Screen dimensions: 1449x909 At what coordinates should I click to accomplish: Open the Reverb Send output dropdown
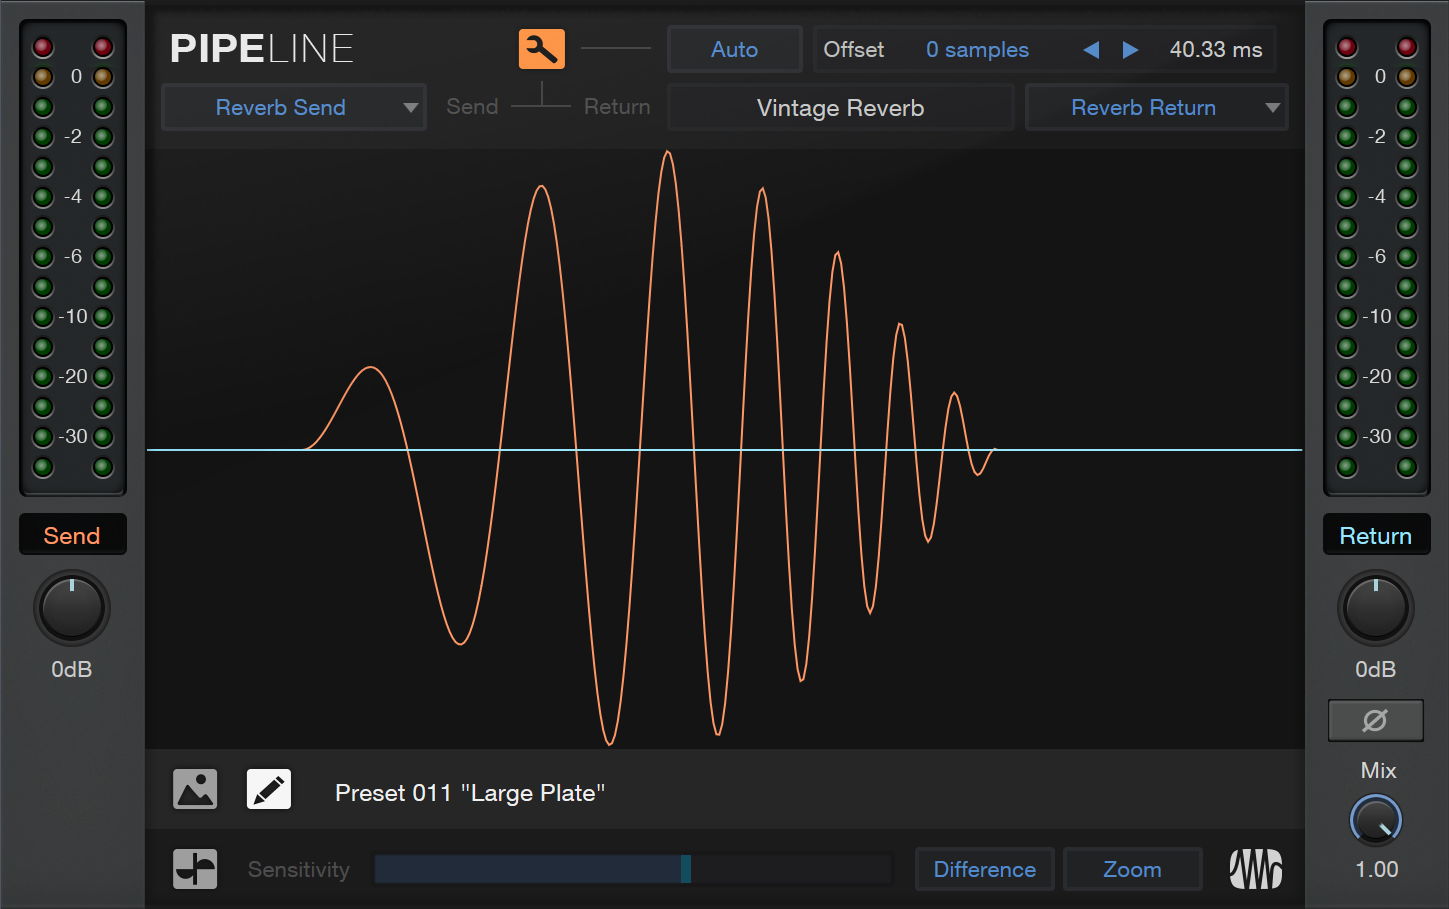[x=294, y=107]
